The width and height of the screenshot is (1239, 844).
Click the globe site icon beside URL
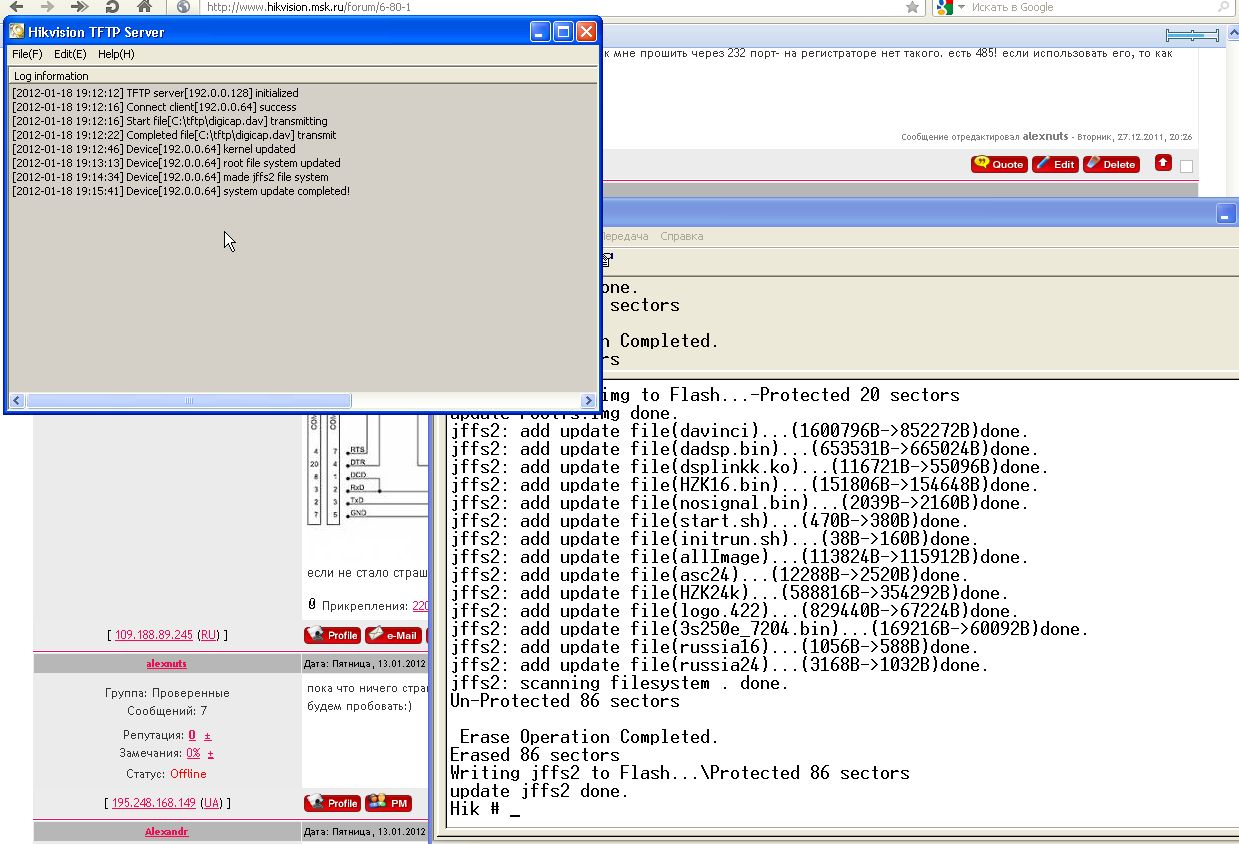point(183,7)
